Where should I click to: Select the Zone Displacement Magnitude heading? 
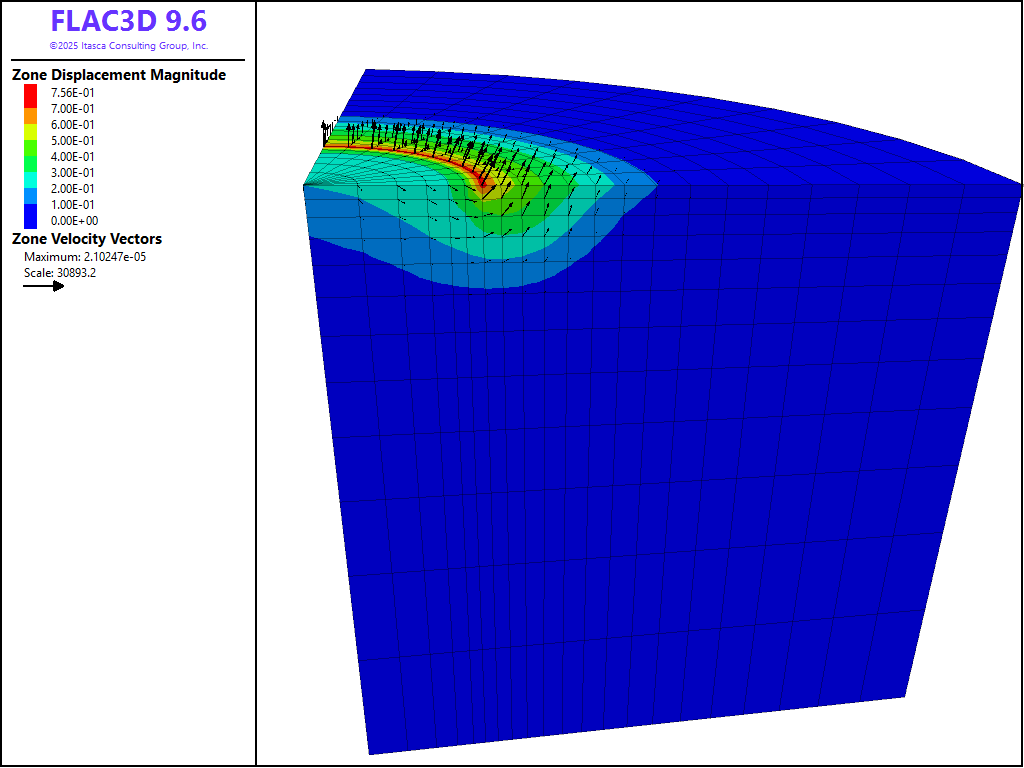118,75
